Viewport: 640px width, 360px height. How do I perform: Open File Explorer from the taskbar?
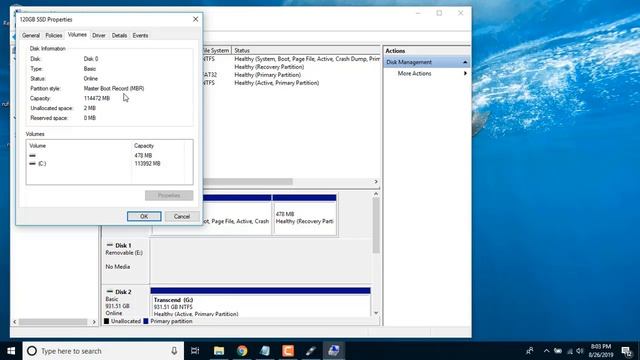tap(219, 351)
